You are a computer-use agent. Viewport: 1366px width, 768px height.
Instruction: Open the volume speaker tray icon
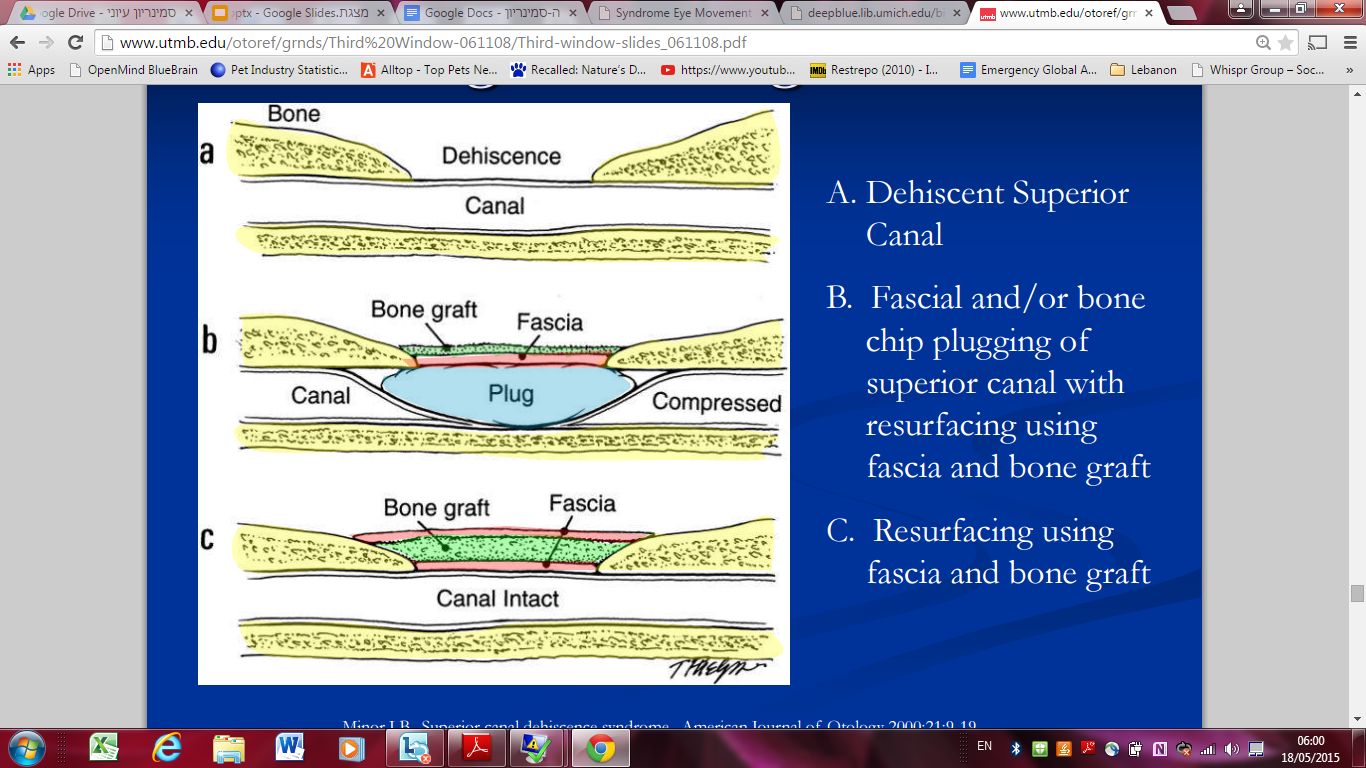coord(1232,748)
